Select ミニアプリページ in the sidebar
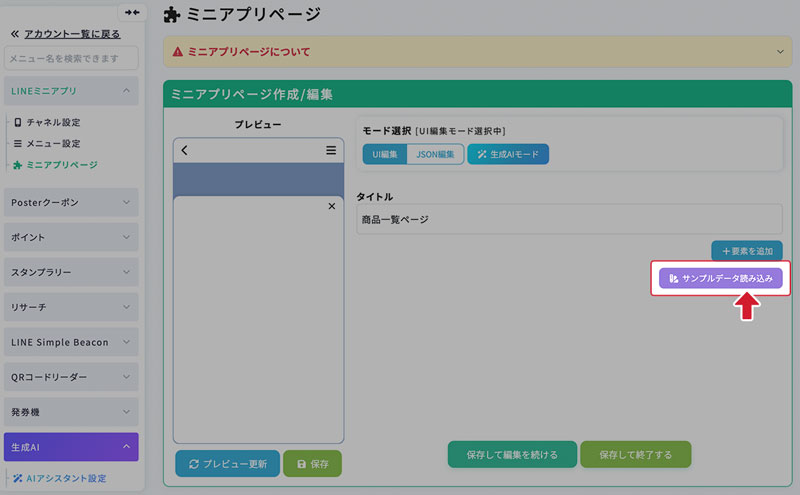This screenshot has height=495, width=800. pyautogui.click(x=62, y=165)
